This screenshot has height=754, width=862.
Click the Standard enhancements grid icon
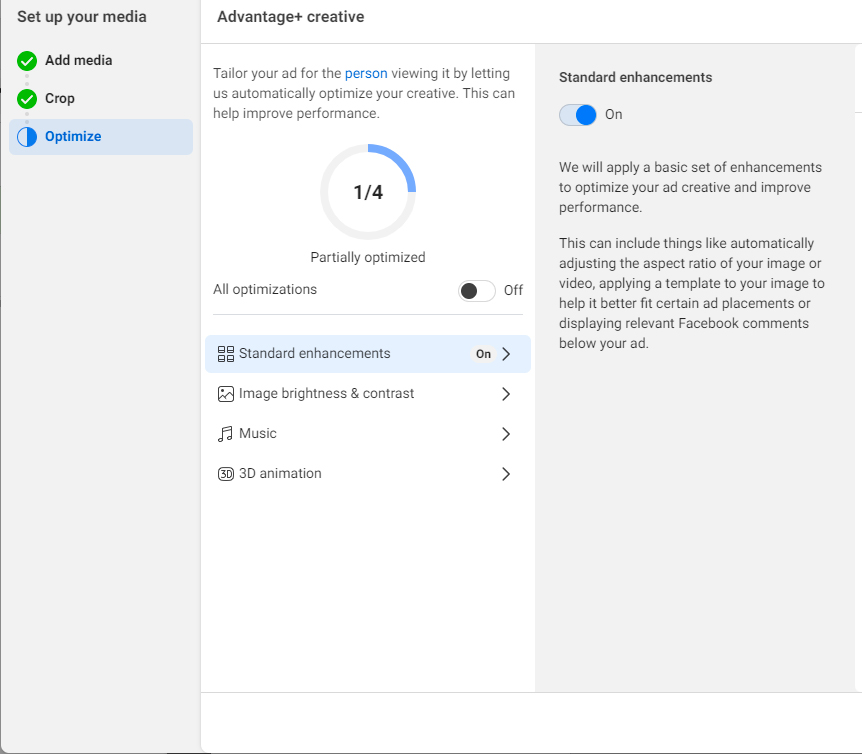[x=225, y=354]
